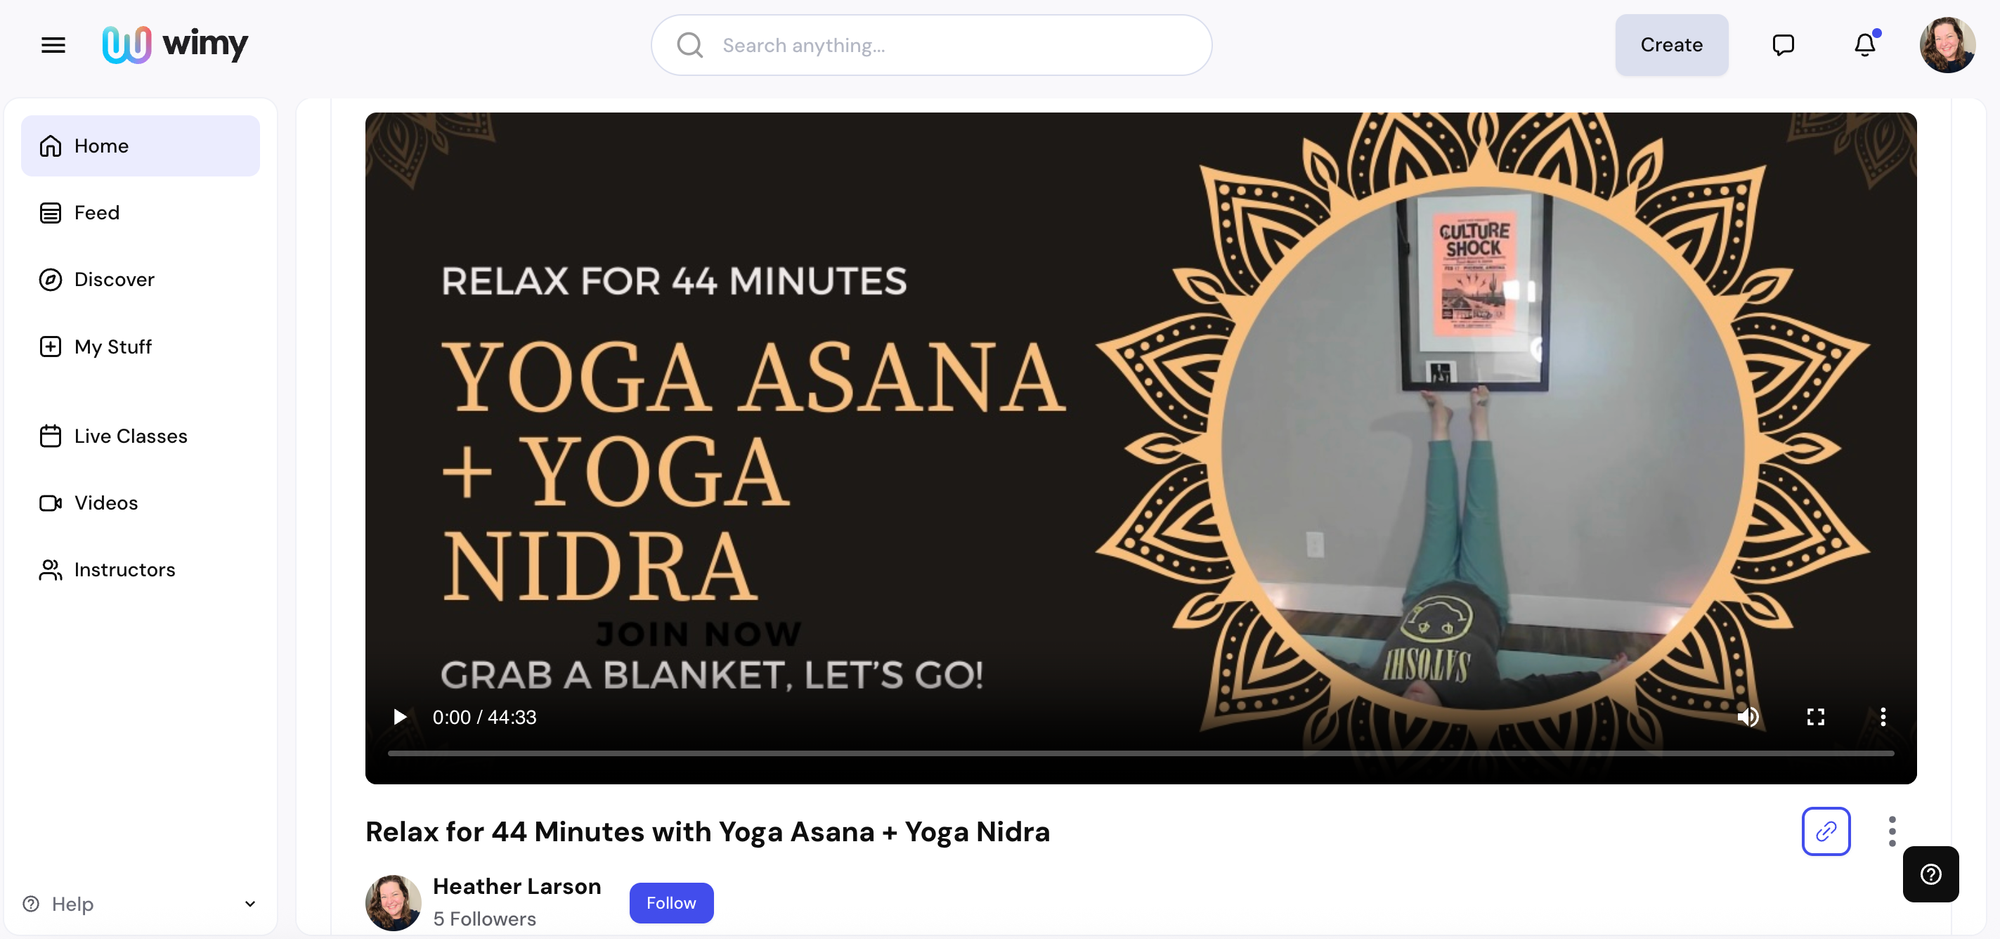The height and width of the screenshot is (939, 2000).
Task: Expand the Help section chevron
Action: [x=250, y=904]
